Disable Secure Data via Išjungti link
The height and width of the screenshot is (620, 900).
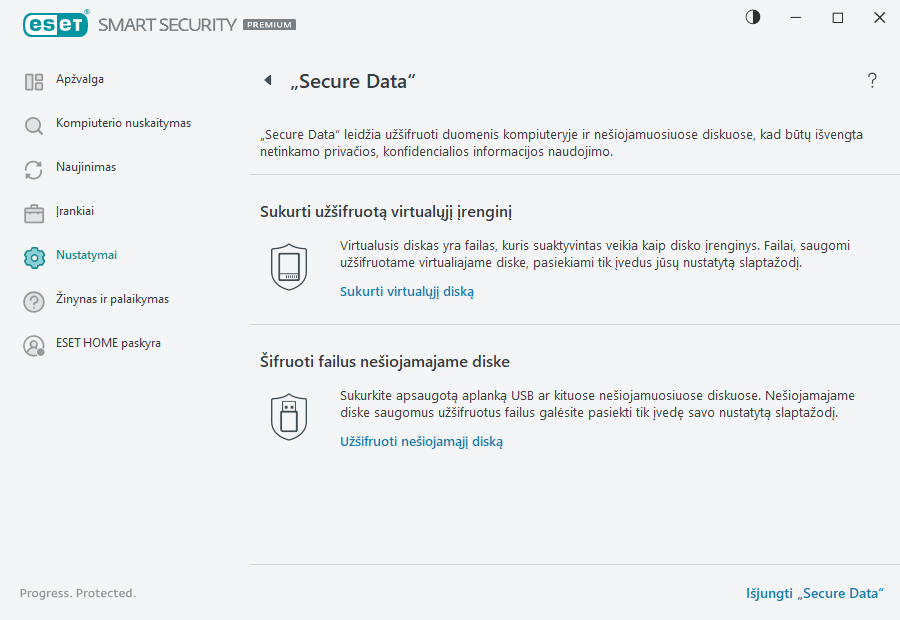(815, 593)
